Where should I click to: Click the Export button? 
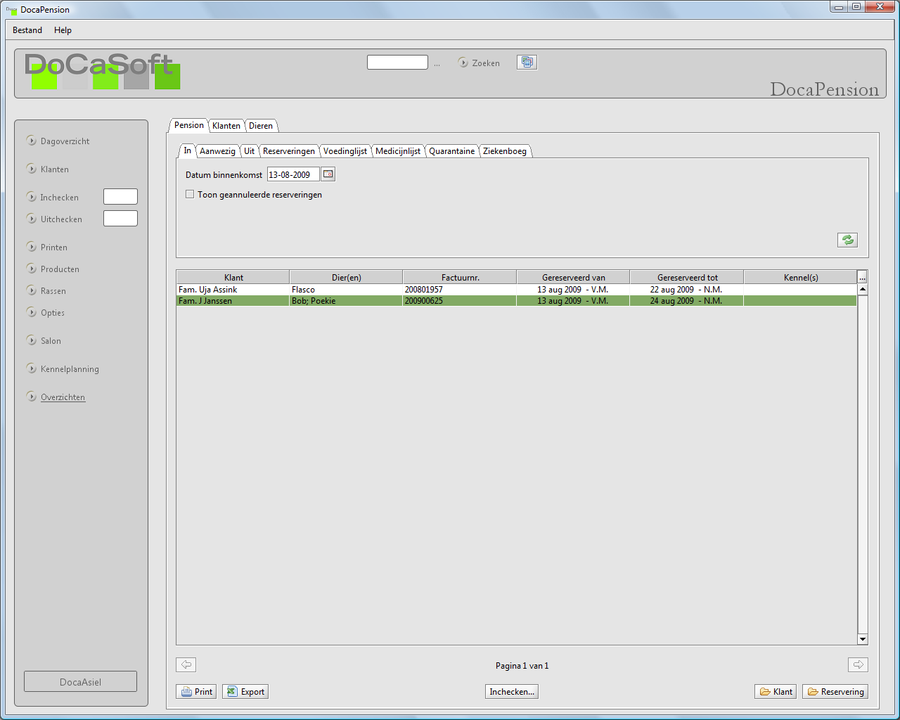coord(246,692)
